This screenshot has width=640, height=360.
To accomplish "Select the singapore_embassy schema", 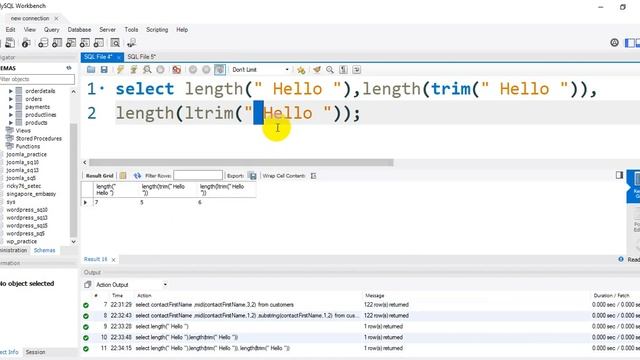I will click(x=31, y=194).
